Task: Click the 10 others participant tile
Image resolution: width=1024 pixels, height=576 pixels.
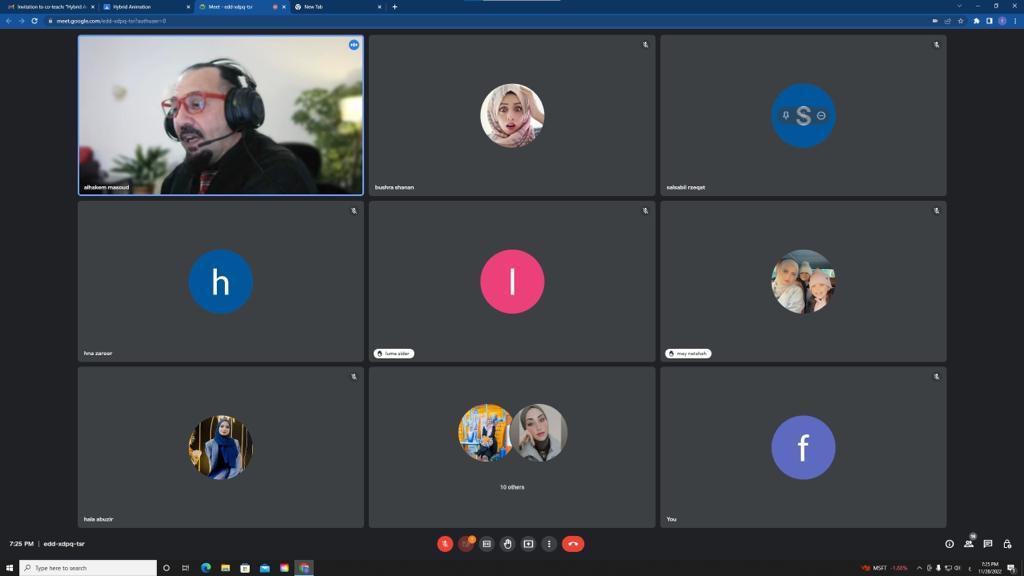Action: pos(512,447)
